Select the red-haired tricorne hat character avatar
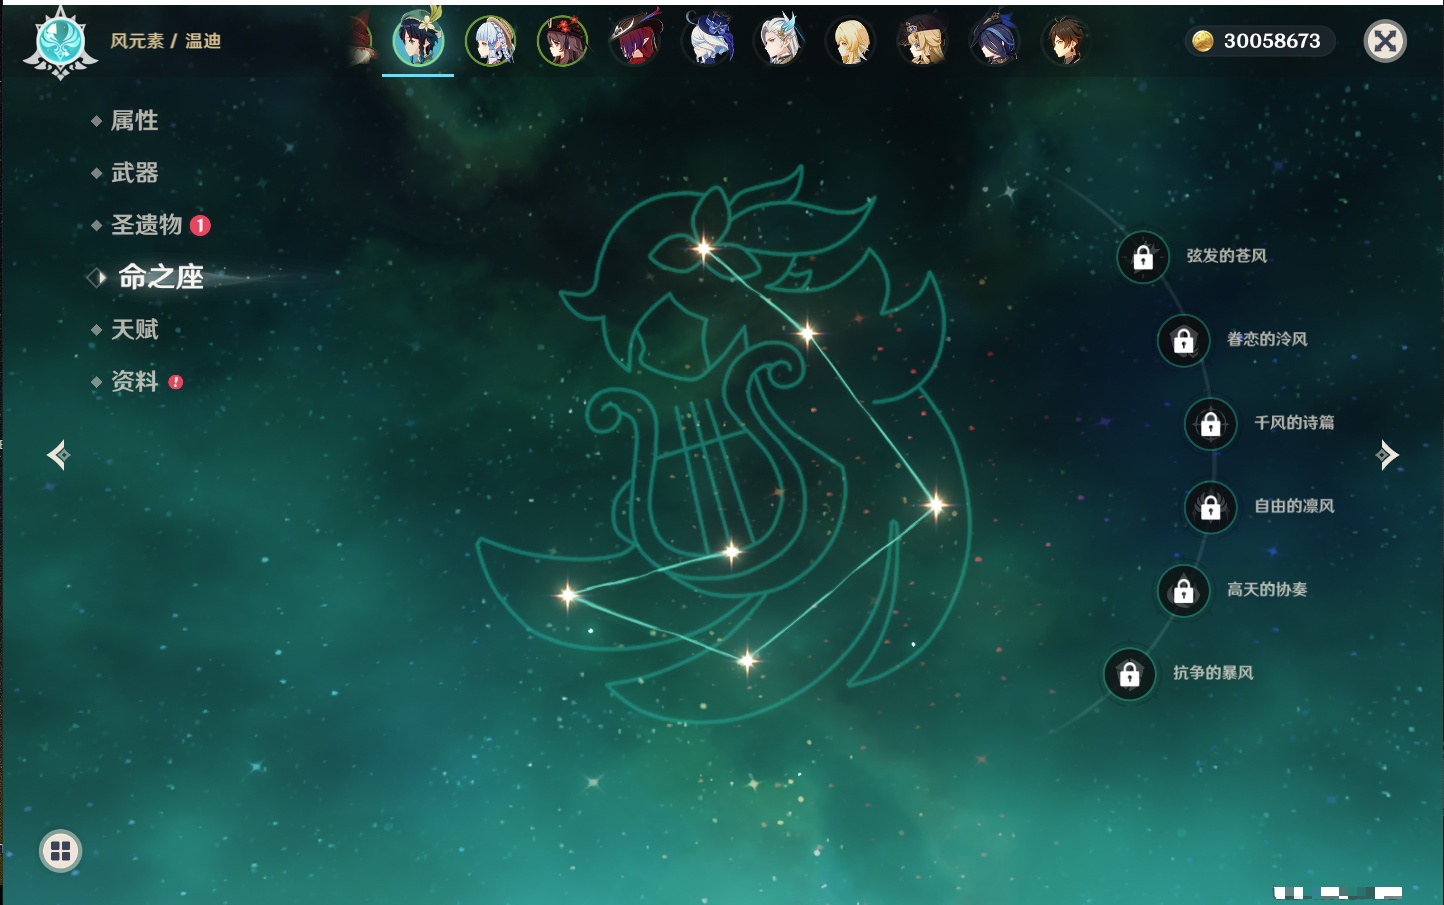 pos(635,41)
